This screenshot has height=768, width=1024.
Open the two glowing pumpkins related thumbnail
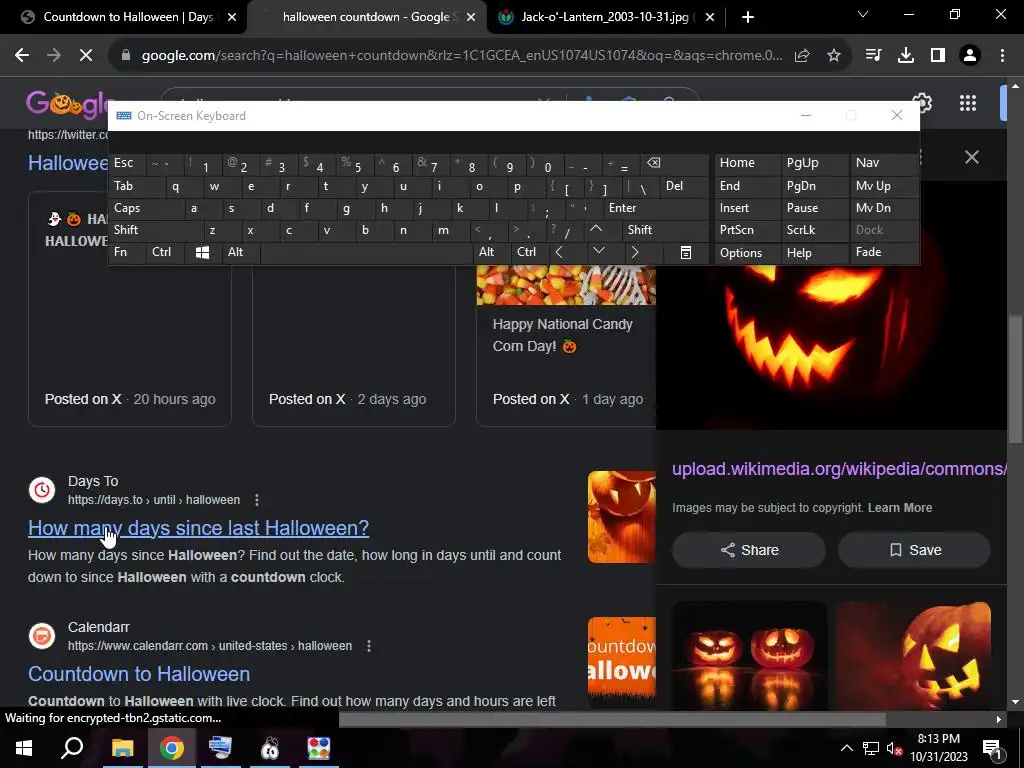(x=750, y=654)
